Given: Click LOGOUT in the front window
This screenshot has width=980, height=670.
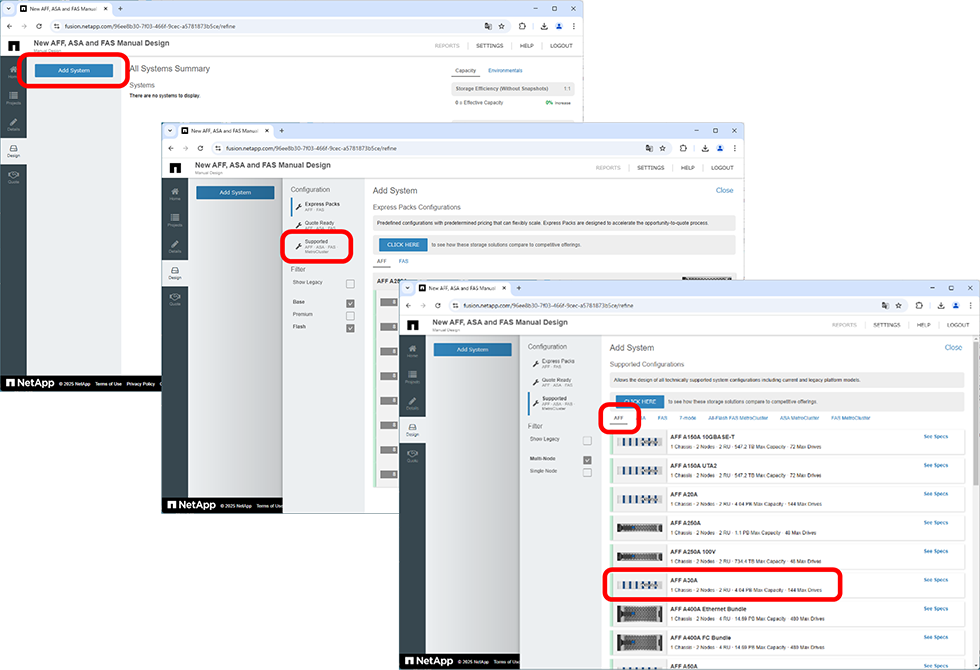Looking at the screenshot, I should click(x=958, y=325).
